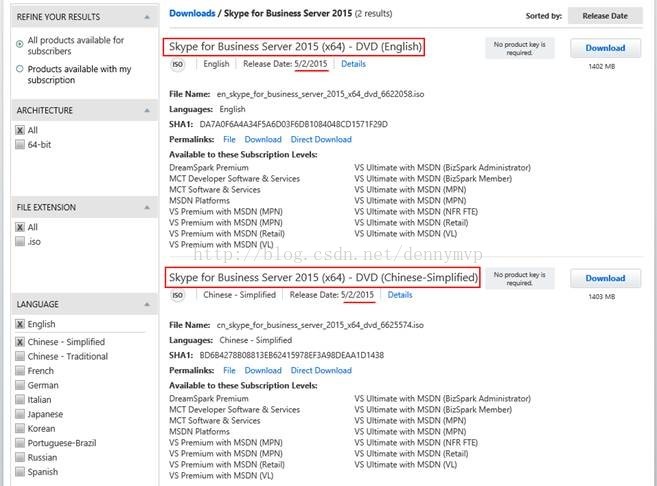Image resolution: width=657 pixels, height=486 pixels.
Task: Check the Russian language filter
Action: point(20,458)
